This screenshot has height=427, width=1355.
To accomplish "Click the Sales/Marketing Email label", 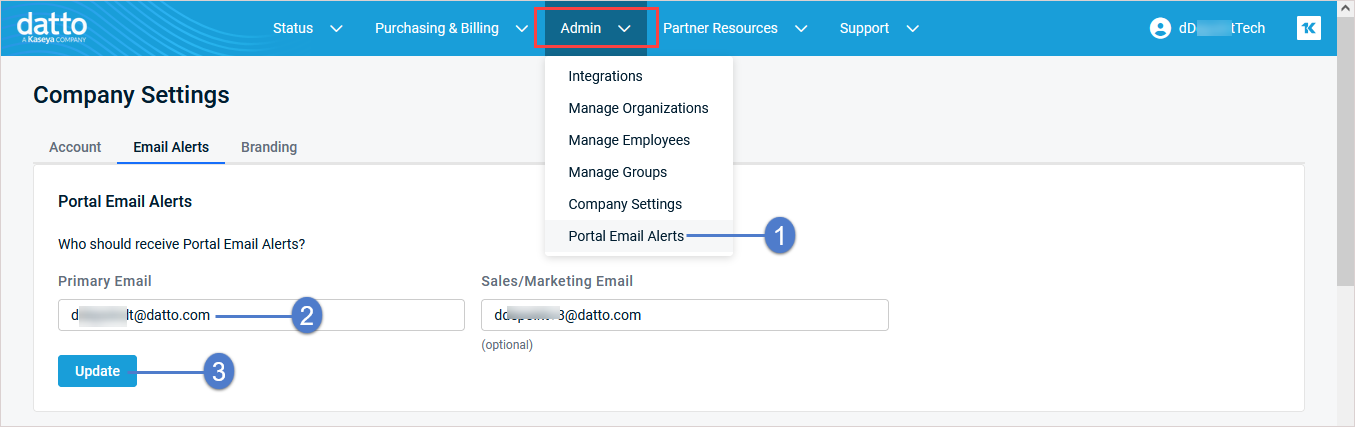I will (557, 281).
